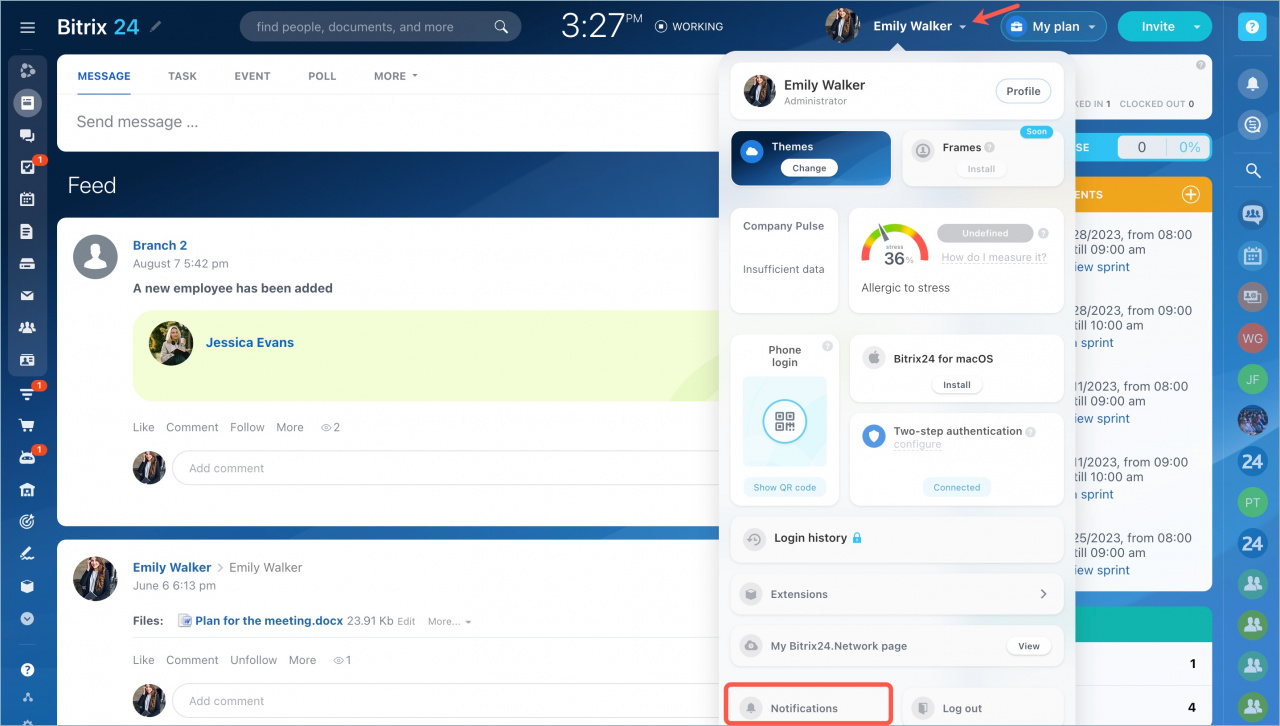This screenshot has width=1280, height=726.
Task: Open the Drive icon in left sidebar
Action: pyautogui.click(x=28, y=264)
